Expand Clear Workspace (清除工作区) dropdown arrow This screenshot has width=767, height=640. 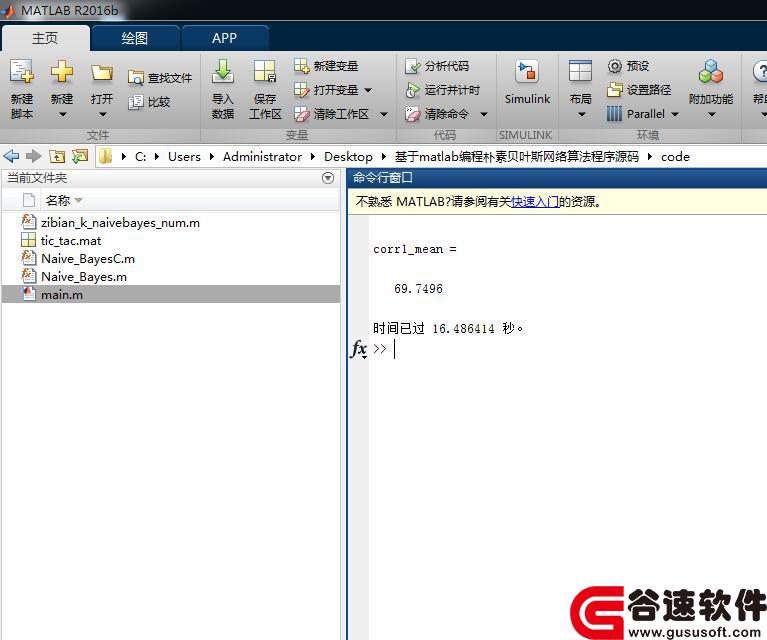point(384,114)
